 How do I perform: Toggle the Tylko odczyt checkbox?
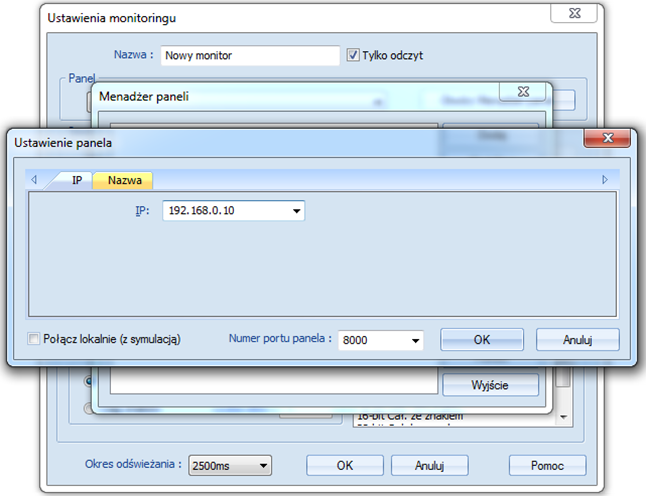click(x=353, y=55)
